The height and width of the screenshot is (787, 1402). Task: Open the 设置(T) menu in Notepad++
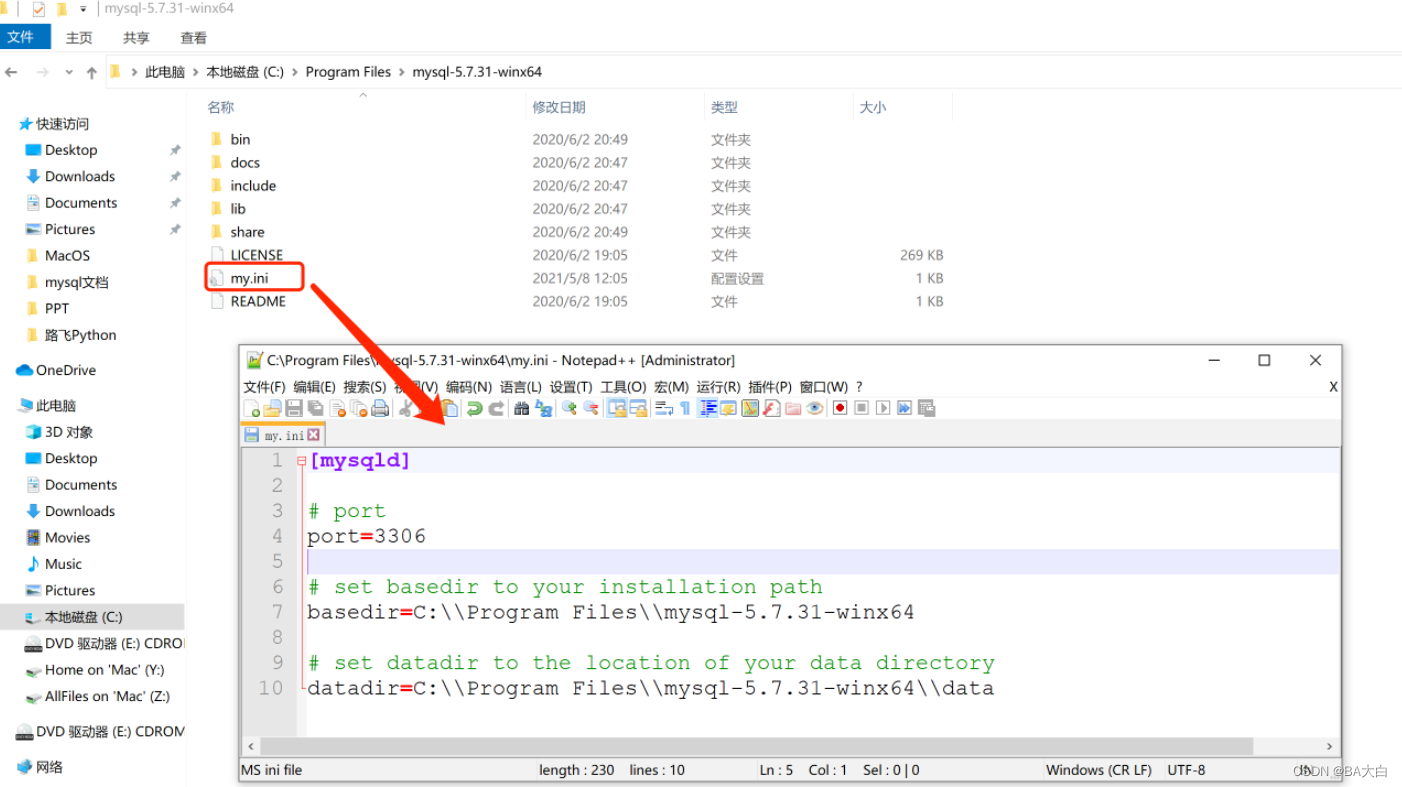[x=571, y=387]
